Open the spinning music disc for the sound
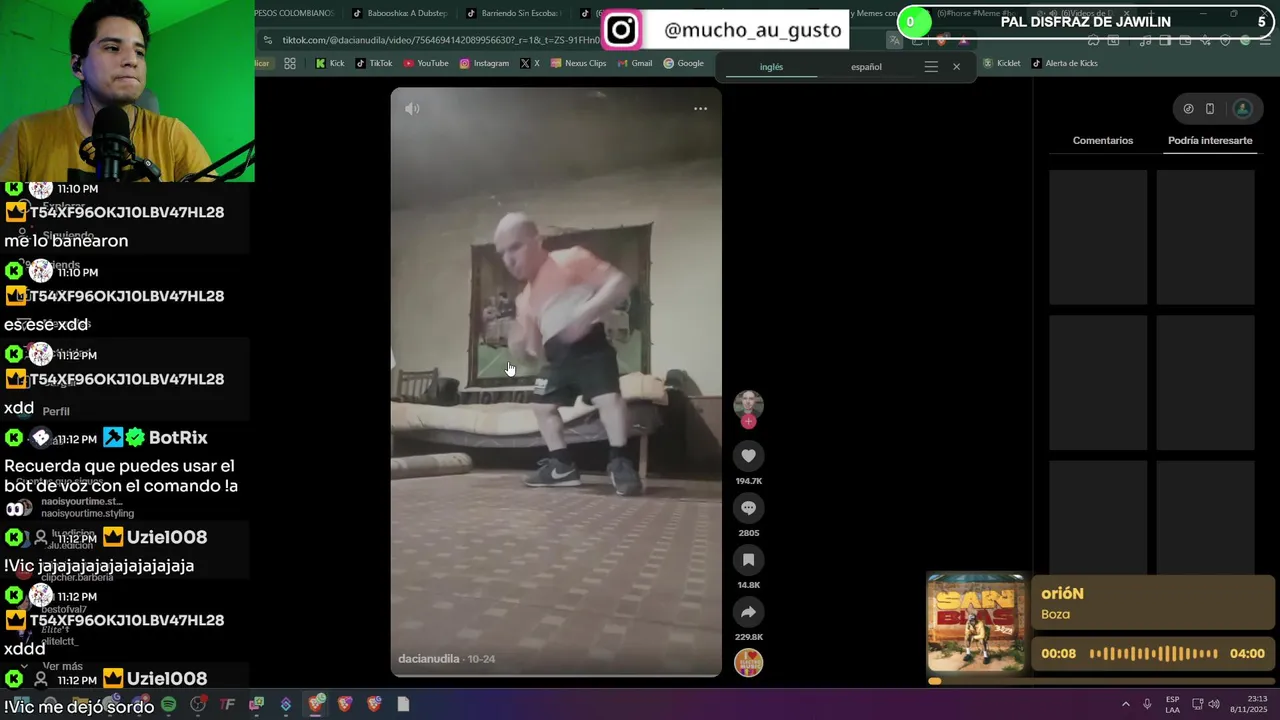 point(748,663)
